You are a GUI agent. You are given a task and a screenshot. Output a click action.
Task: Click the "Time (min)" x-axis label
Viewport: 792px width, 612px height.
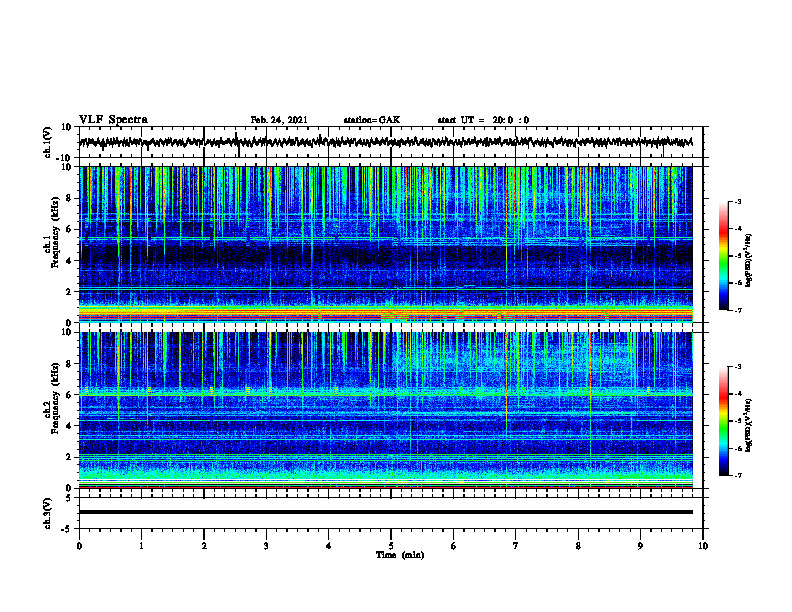(x=400, y=555)
